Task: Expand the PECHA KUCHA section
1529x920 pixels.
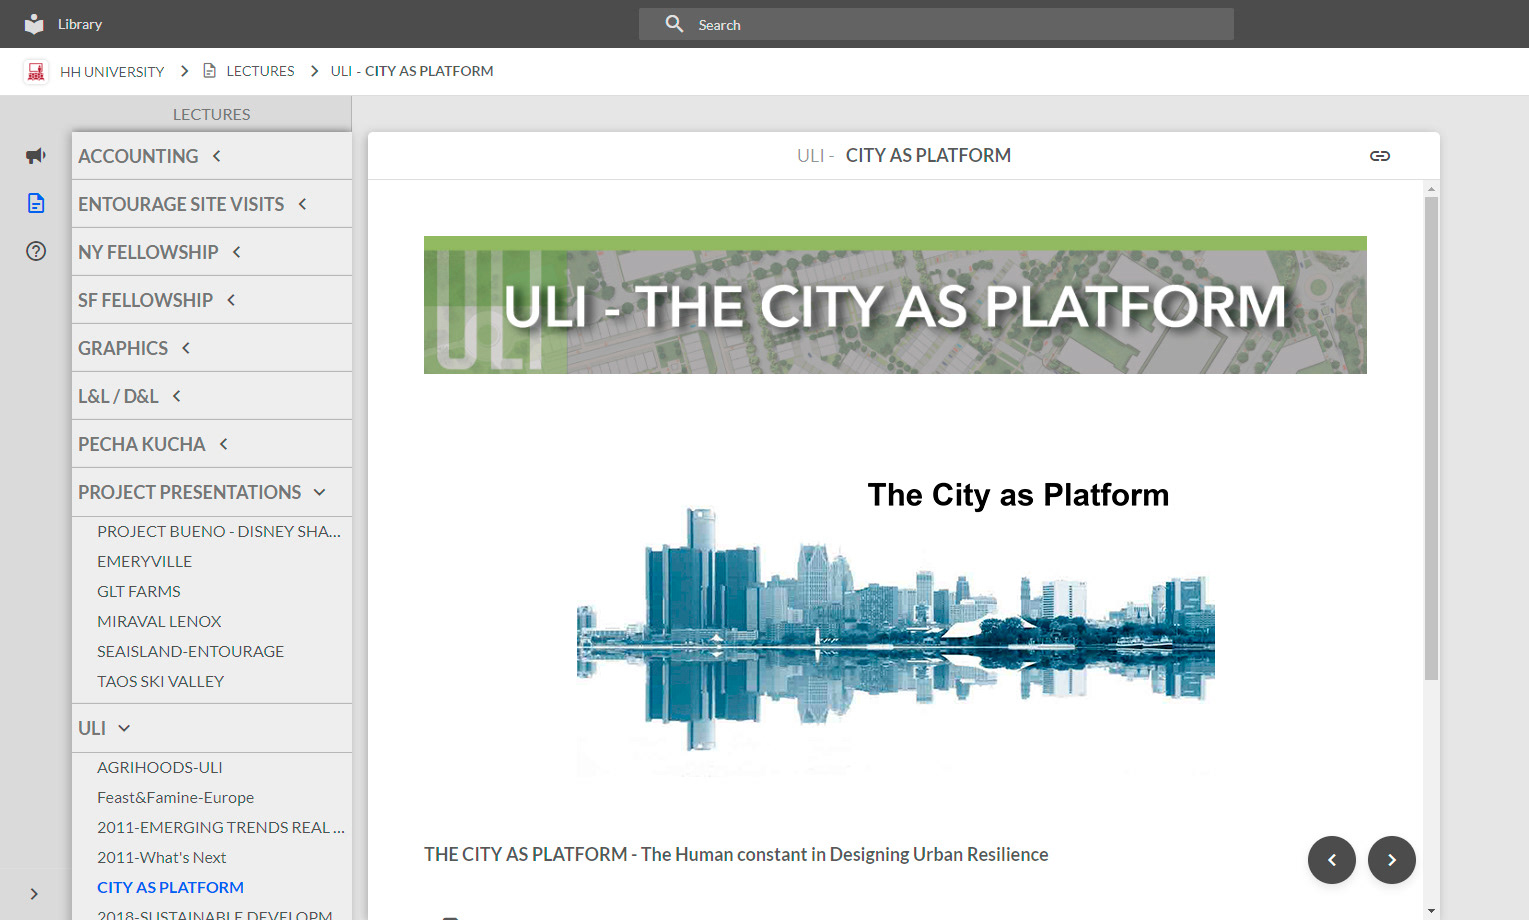Action: pyautogui.click(x=212, y=444)
